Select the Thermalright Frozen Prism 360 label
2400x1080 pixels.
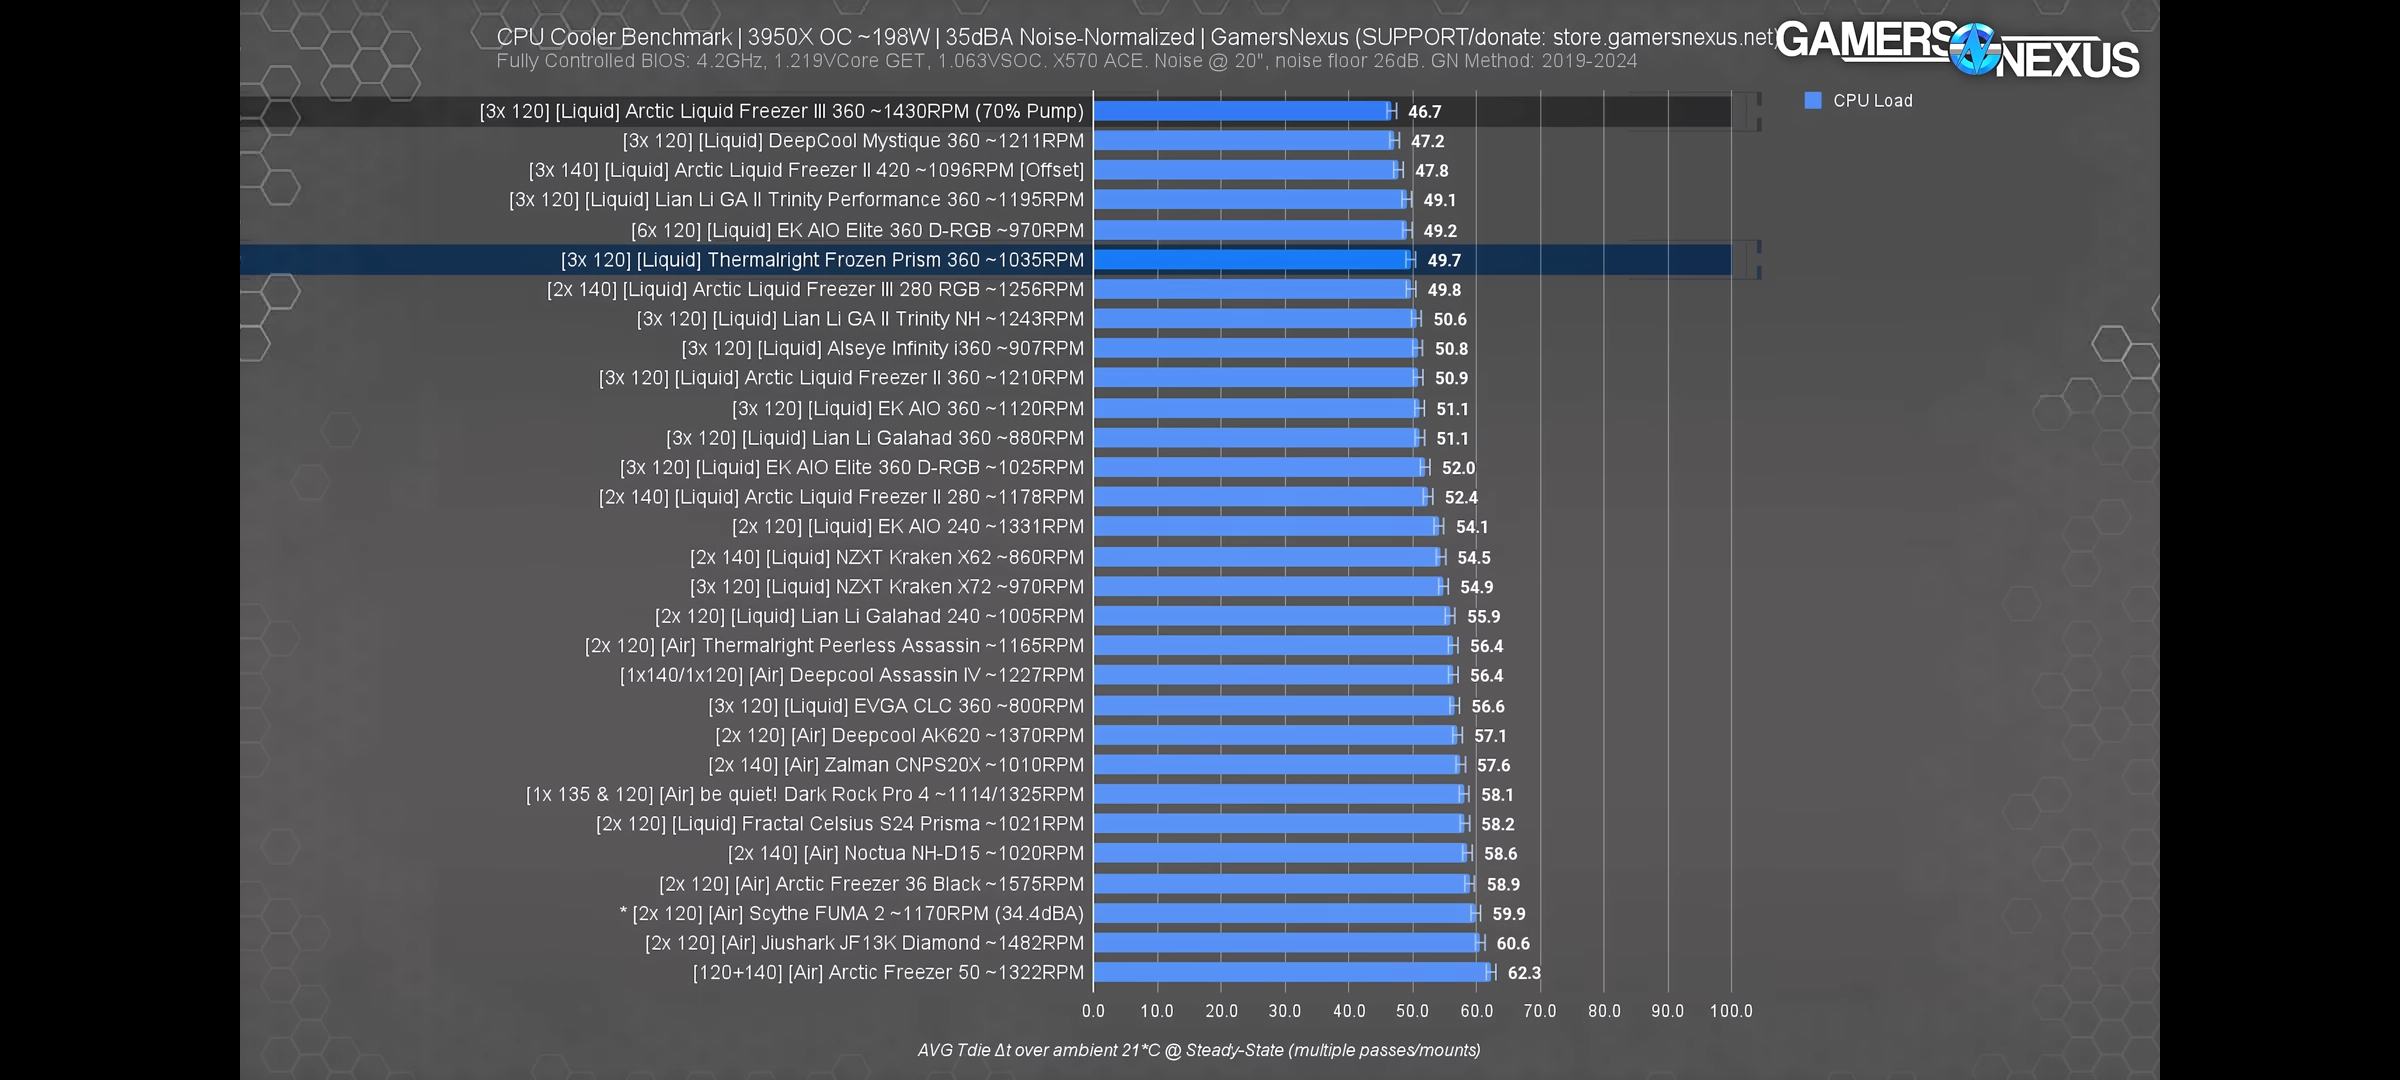pyautogui.click(x=822, y=260)
